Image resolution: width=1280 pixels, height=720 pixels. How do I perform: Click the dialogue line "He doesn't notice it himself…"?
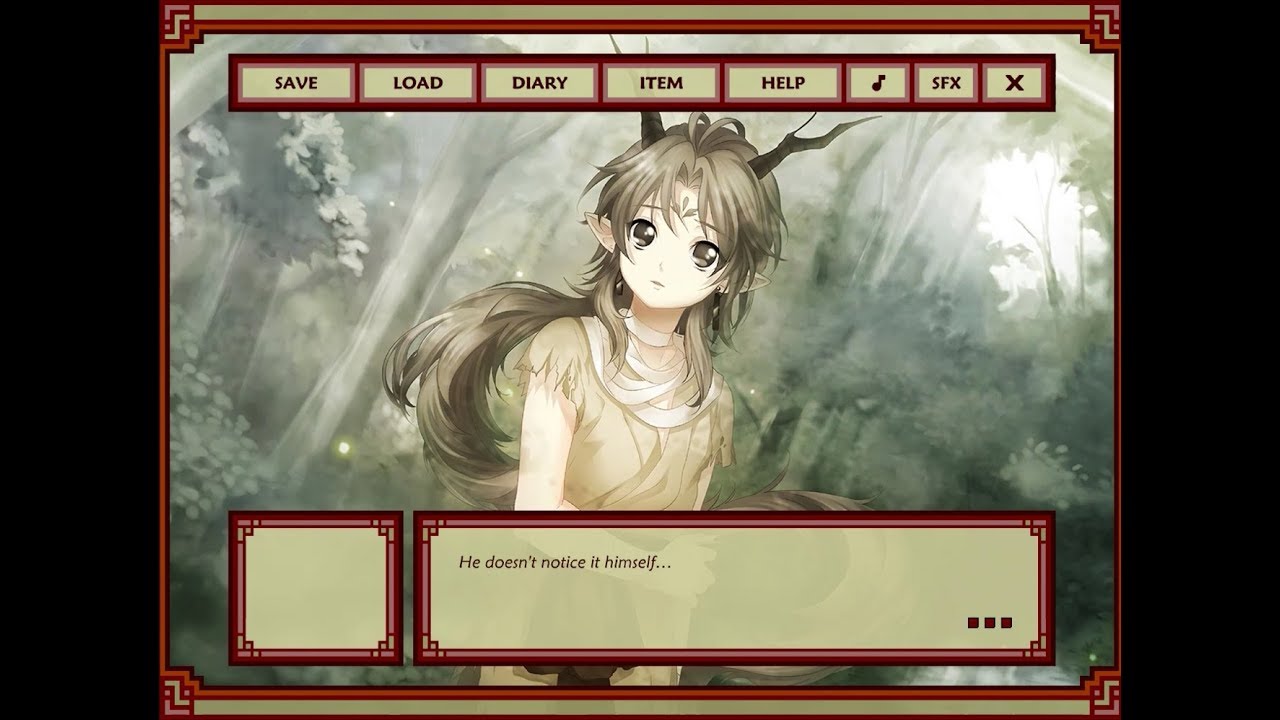click(x=565, y=562)
